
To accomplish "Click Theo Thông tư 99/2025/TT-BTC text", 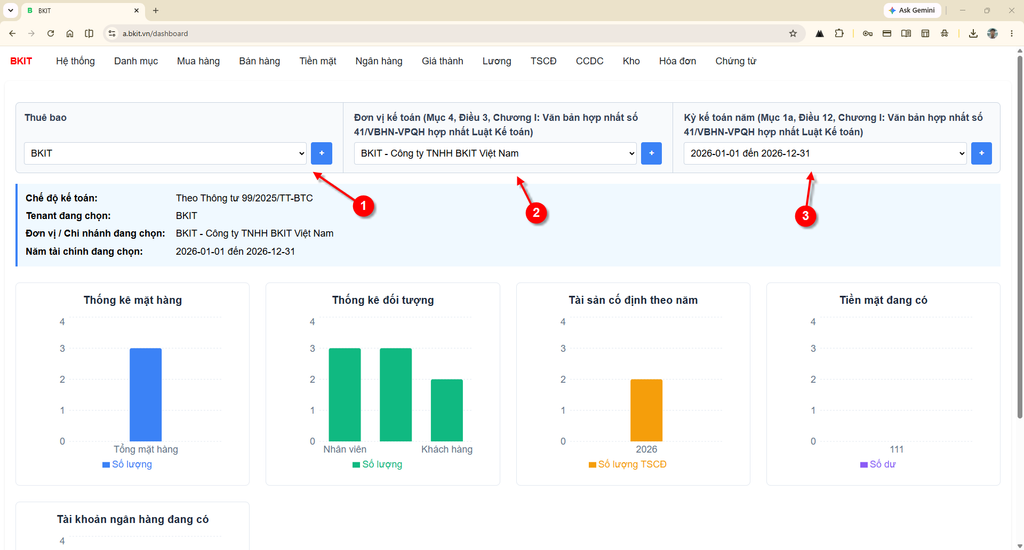I will click(x=244, y=198).
